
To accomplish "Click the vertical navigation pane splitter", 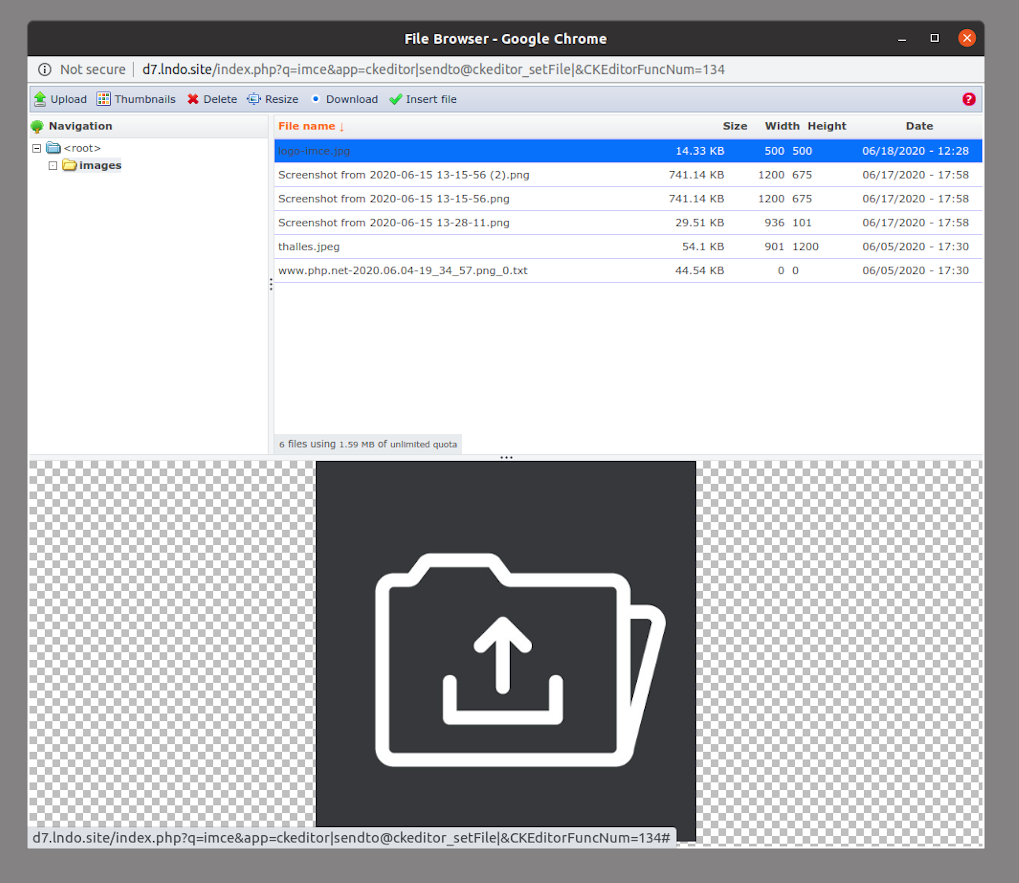I will [x=271, y=284].
